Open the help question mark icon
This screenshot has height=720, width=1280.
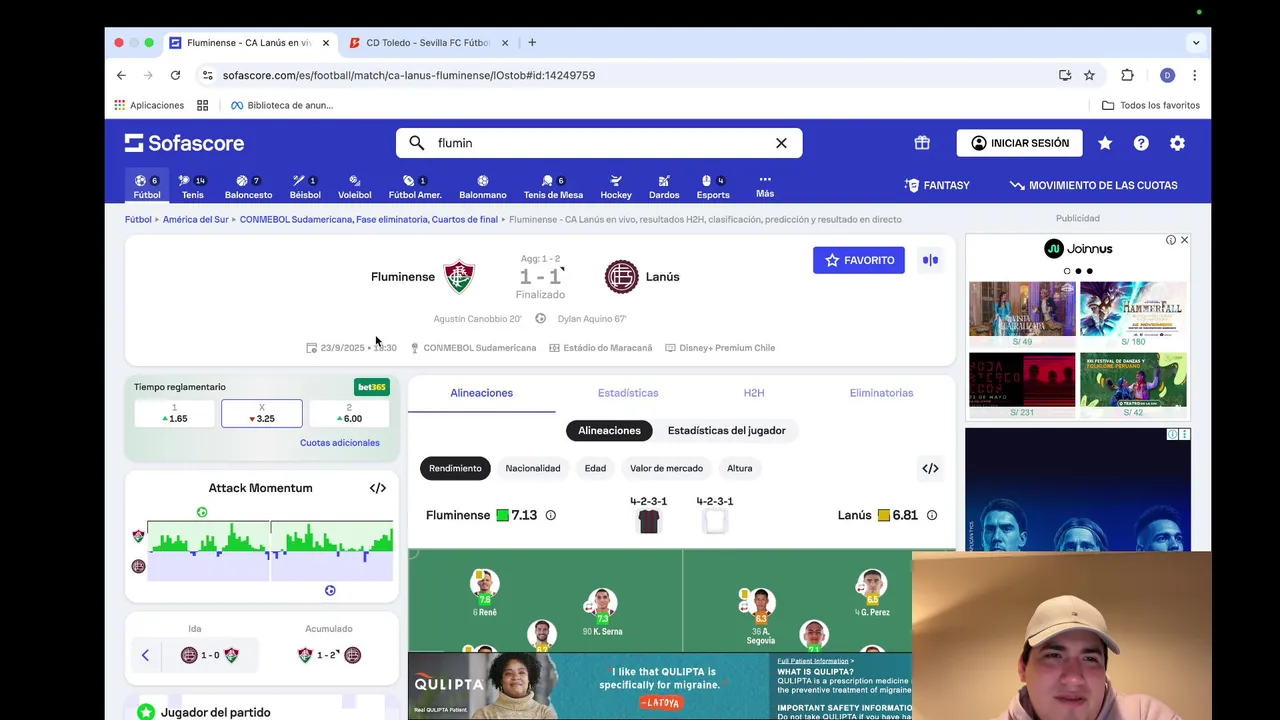coord(1141,143)
